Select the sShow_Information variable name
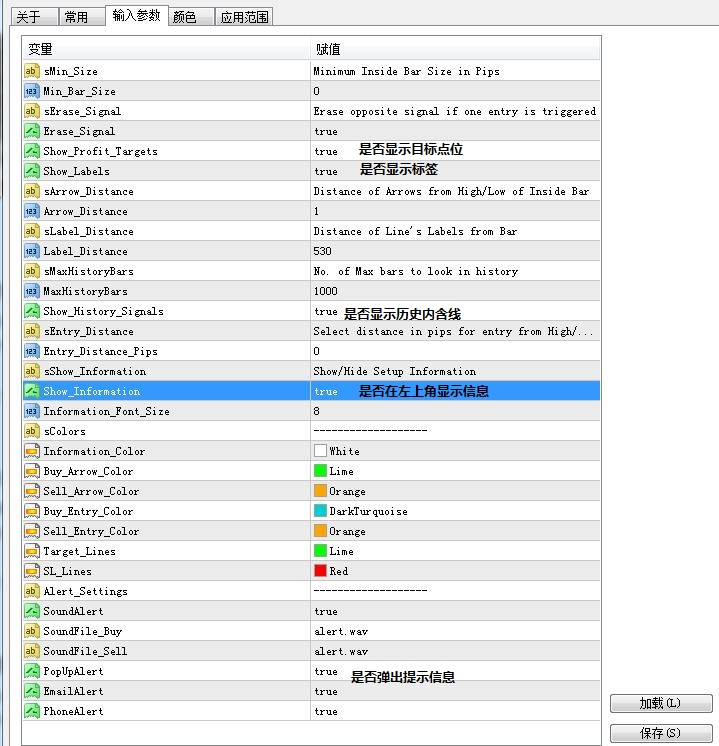Screen dimensions: 719x746 click(95, 371)
